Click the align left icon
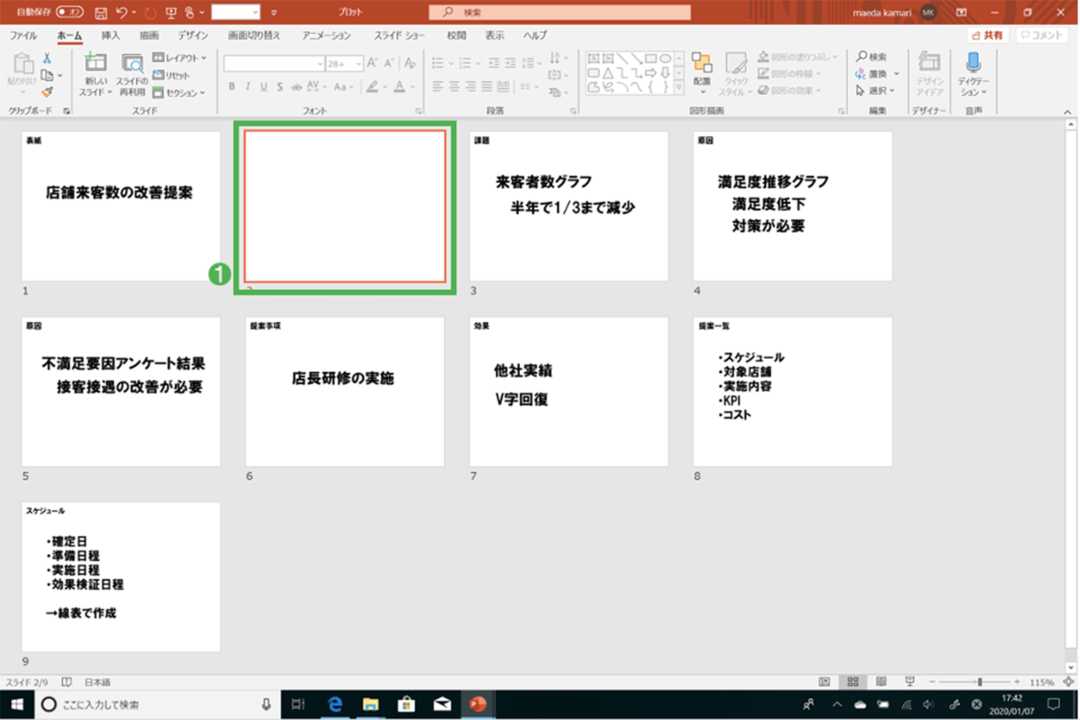The height and width of the screenshot is (720, 1080). tap(437, 87)
